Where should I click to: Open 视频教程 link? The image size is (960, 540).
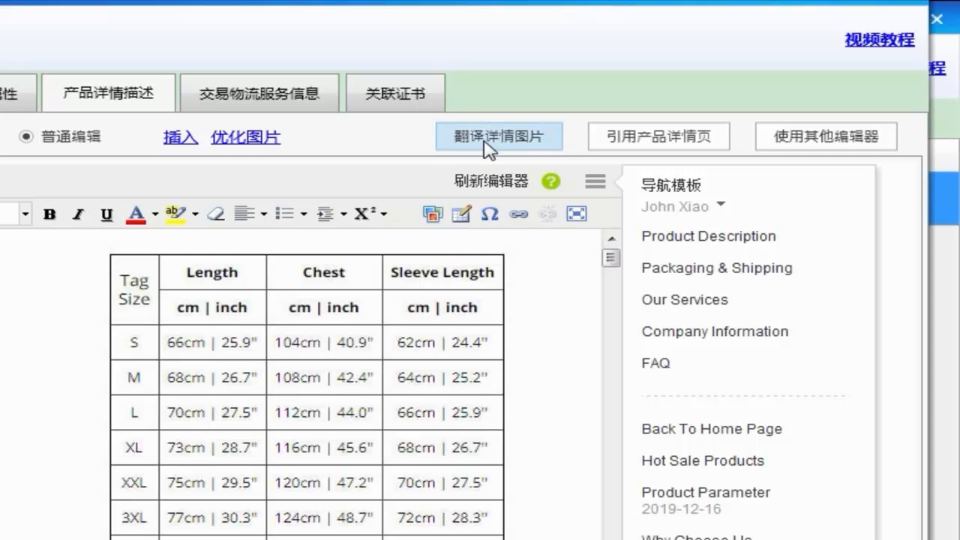[x=880, y=40]
